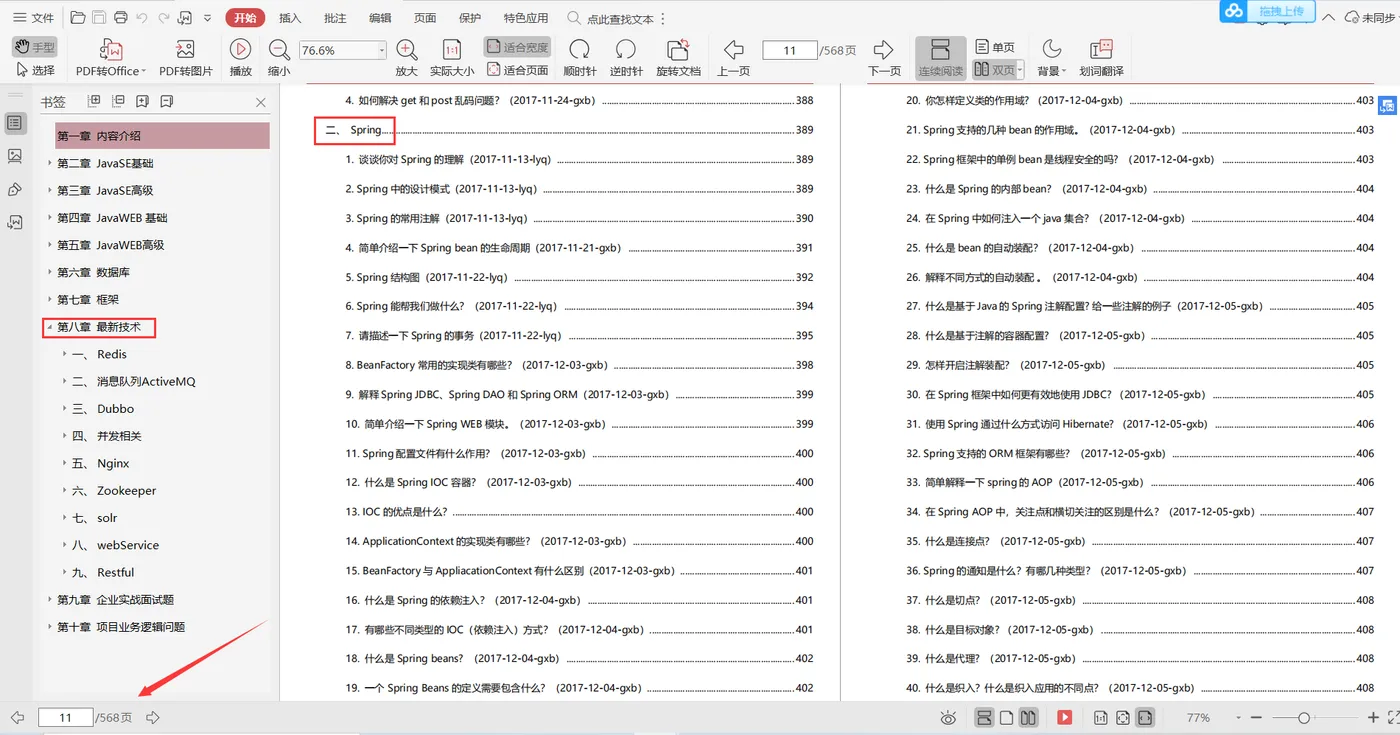Toggle fit width (适合宽度)
This screenshot has height=735, width=1400.
(x=517, y=47)
